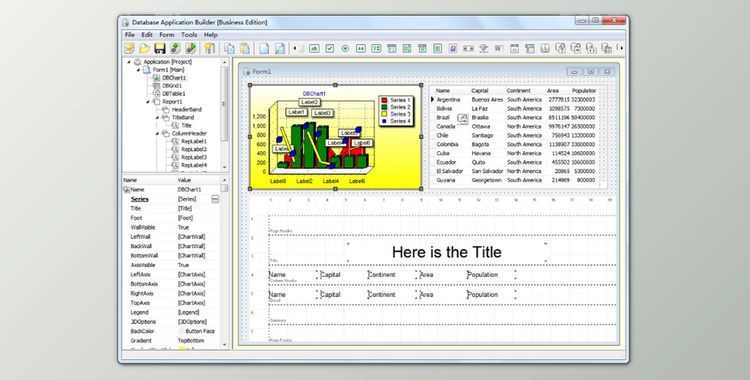Click the blank page new form icon
The width and height of the screenshot is (750, 380).
[265, 48]
